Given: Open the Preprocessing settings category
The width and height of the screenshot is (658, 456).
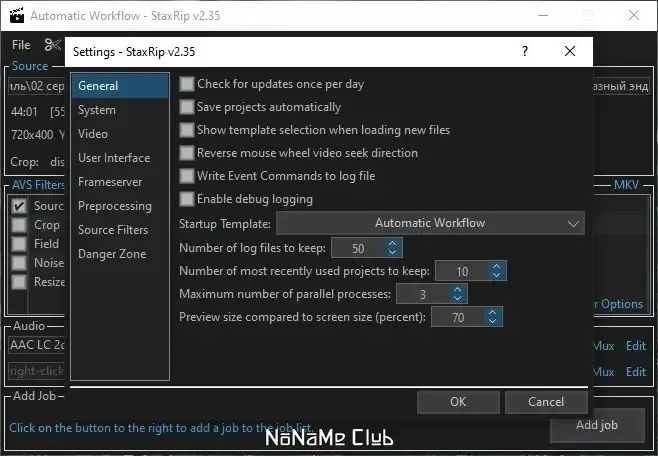Looking at the screenshot, I should [120, 206].
